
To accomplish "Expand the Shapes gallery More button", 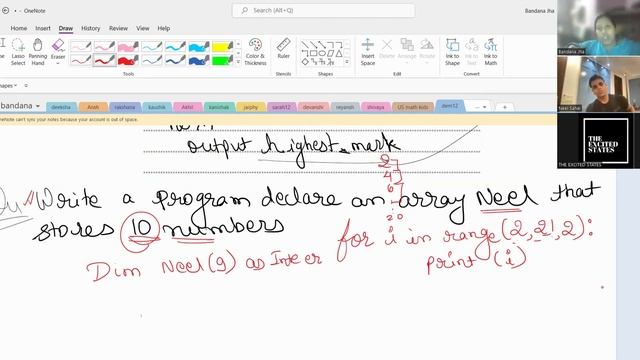I will click(347, 62).
